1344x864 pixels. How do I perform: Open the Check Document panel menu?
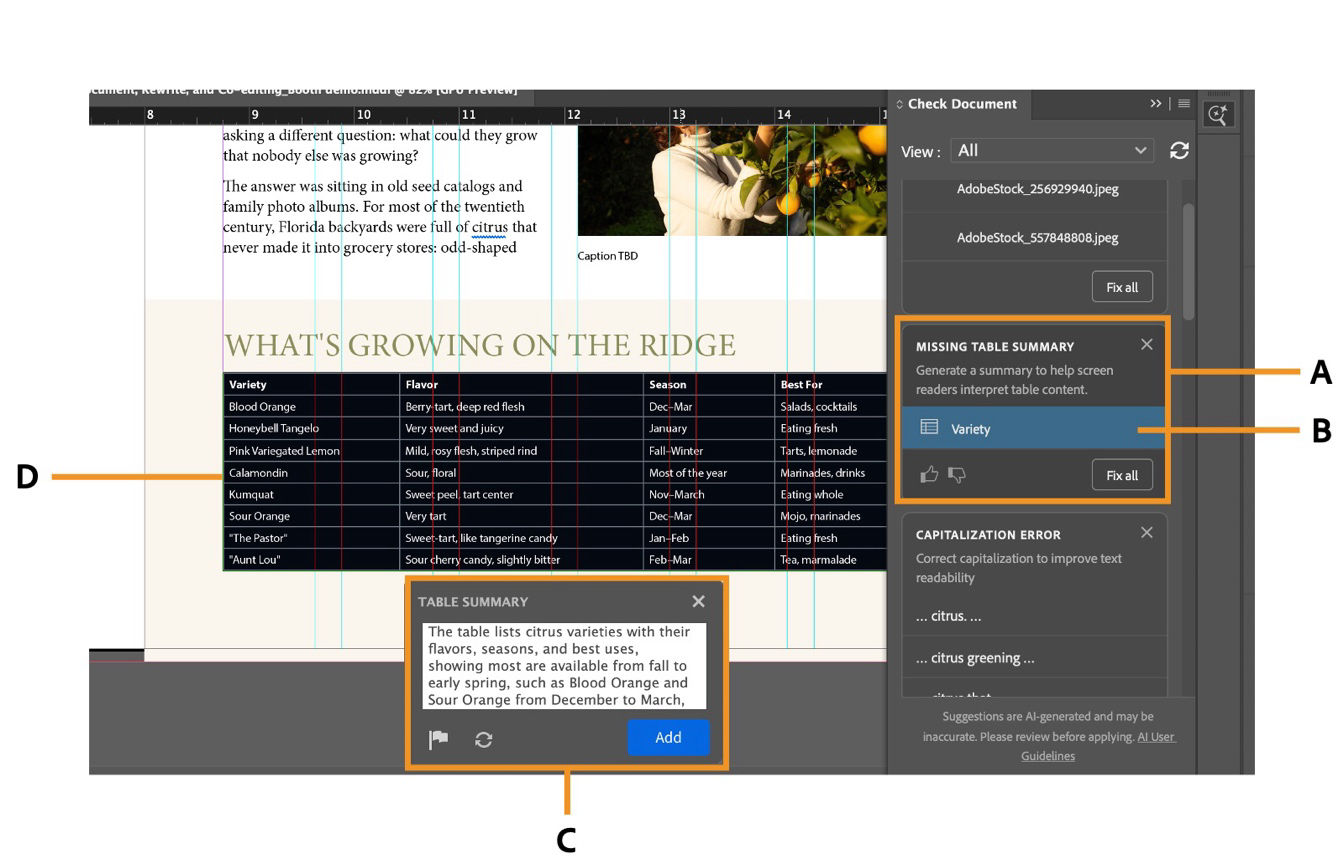[1184, 104]
